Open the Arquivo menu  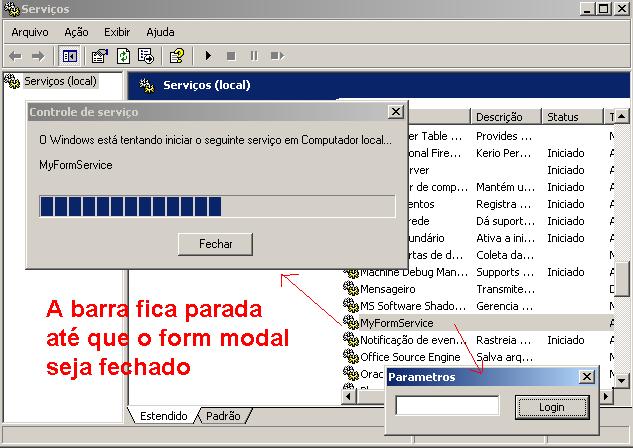tap(30, 32)
